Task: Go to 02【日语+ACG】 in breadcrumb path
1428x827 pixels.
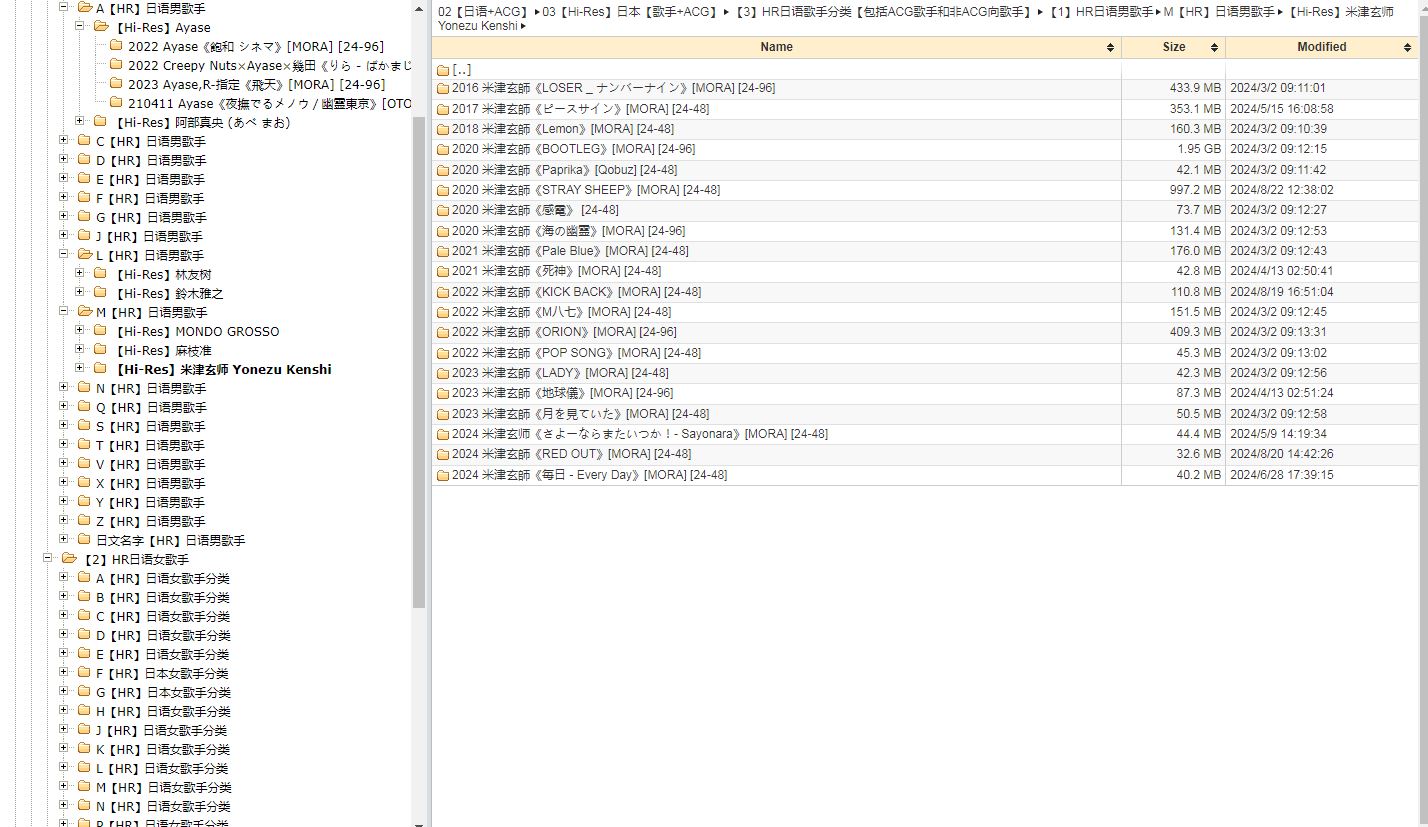Action: click(484, 12)
